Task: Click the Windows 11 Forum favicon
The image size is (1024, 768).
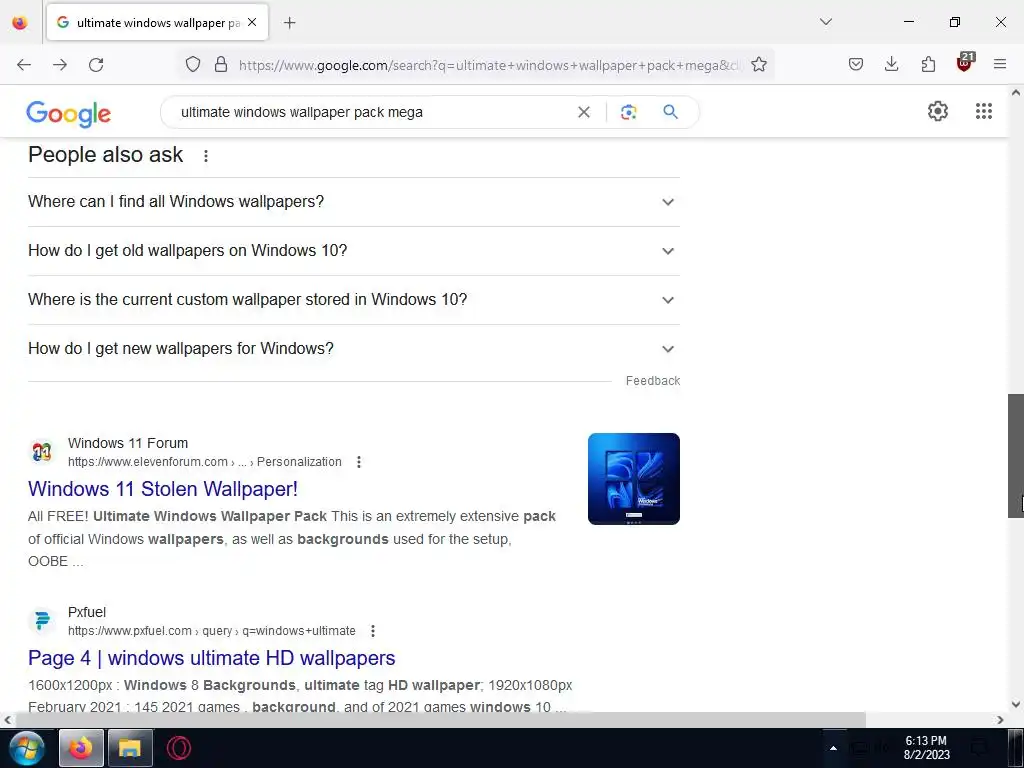Action: coord(42,452)
